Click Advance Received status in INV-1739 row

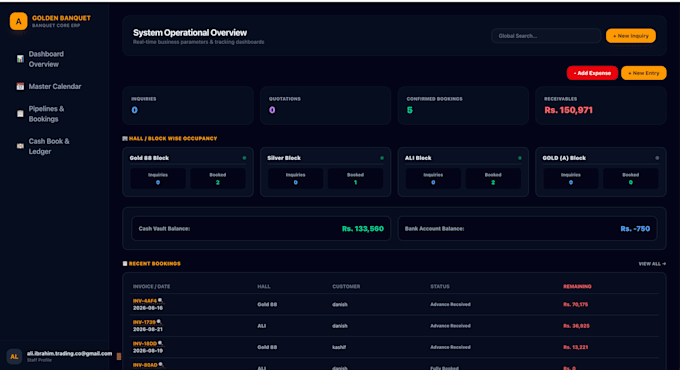[x=450, y=326]
